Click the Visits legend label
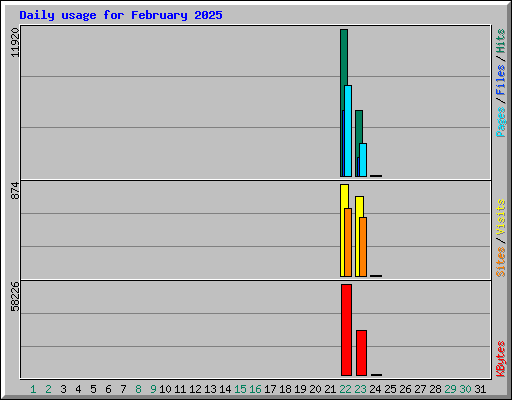Viewport: 512px width, 400px height. [500, 217]
